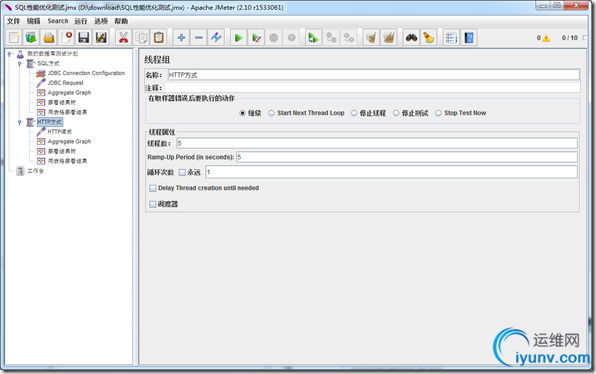Collapse the HTTP方式 thread group handle
Image resolution: width=596 pixels, height=374 pixels.
(x=20, y=122)
